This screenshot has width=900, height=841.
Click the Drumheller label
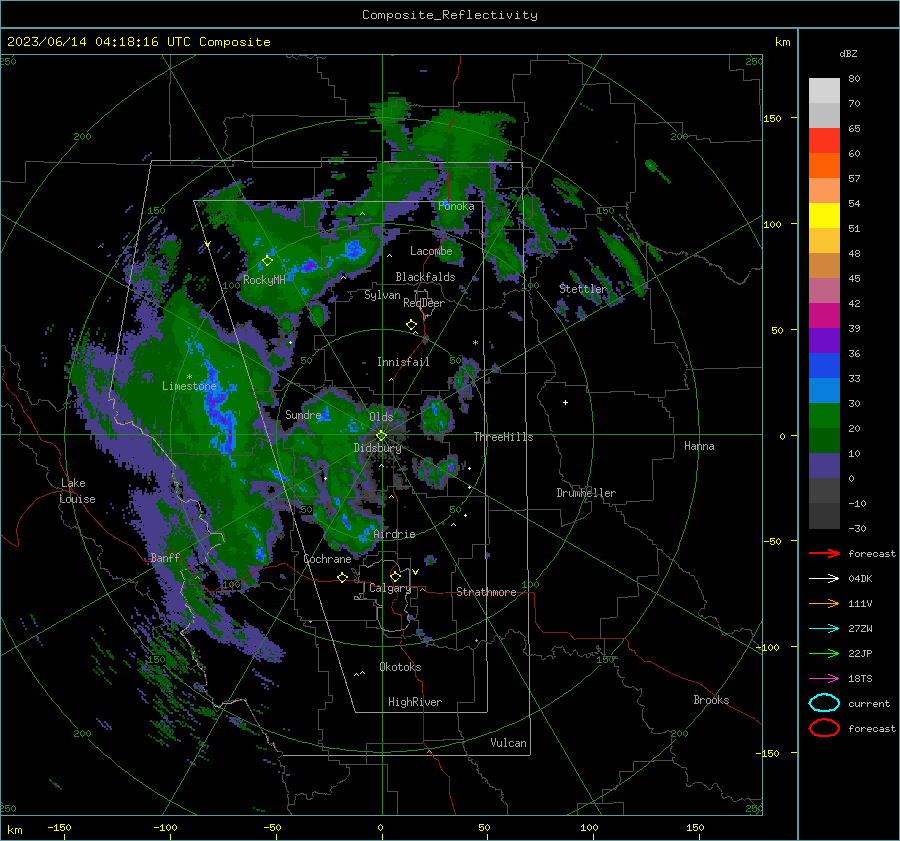[x=586, y=493]
